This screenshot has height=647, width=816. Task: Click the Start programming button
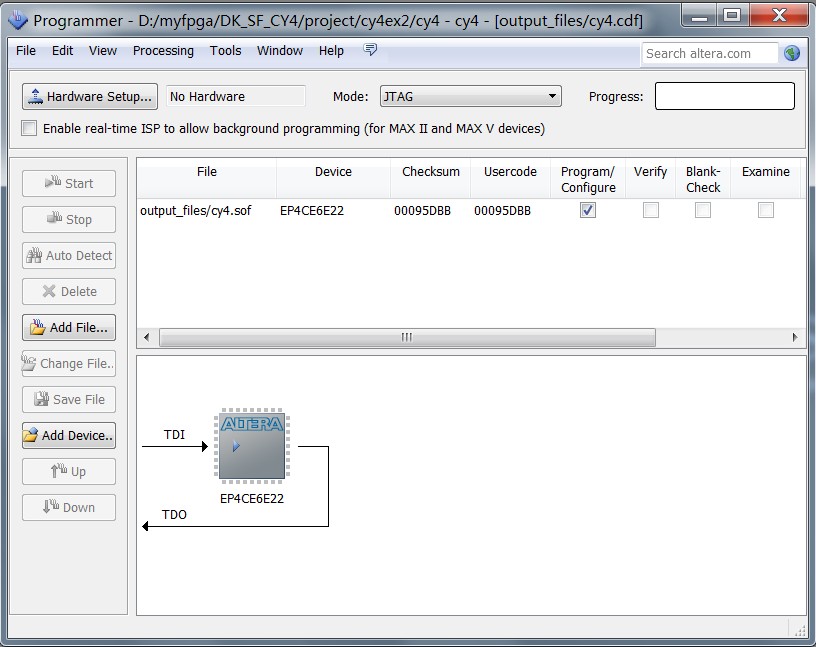click(69, 184)
